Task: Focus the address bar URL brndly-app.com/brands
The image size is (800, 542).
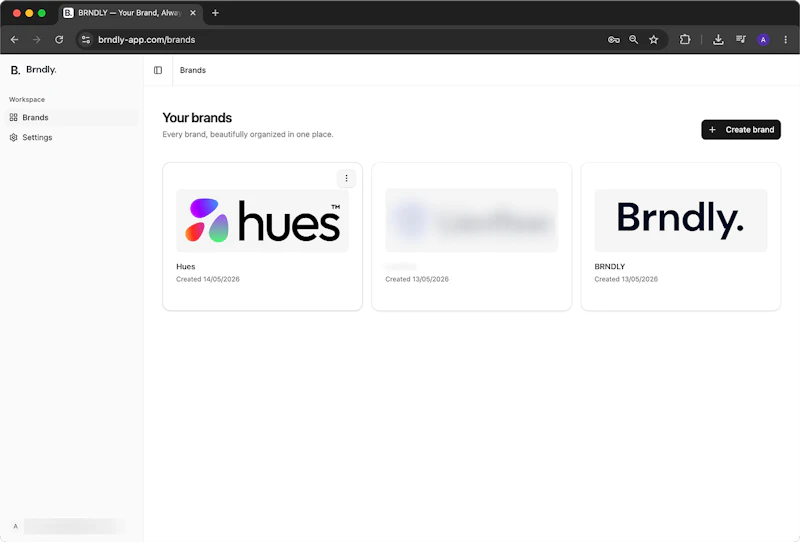Action: pos(146,39)
